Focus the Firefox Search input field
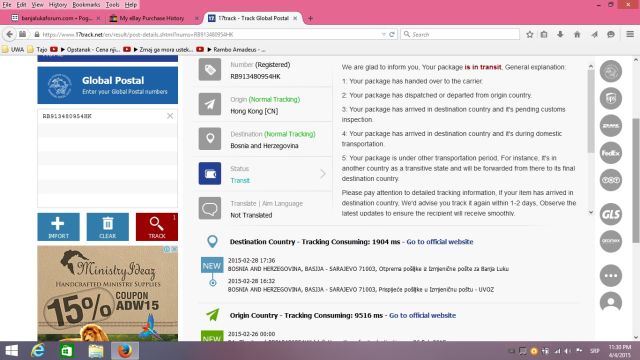The width and height of the screenshot is (640, 360). [x=460, y=35]
